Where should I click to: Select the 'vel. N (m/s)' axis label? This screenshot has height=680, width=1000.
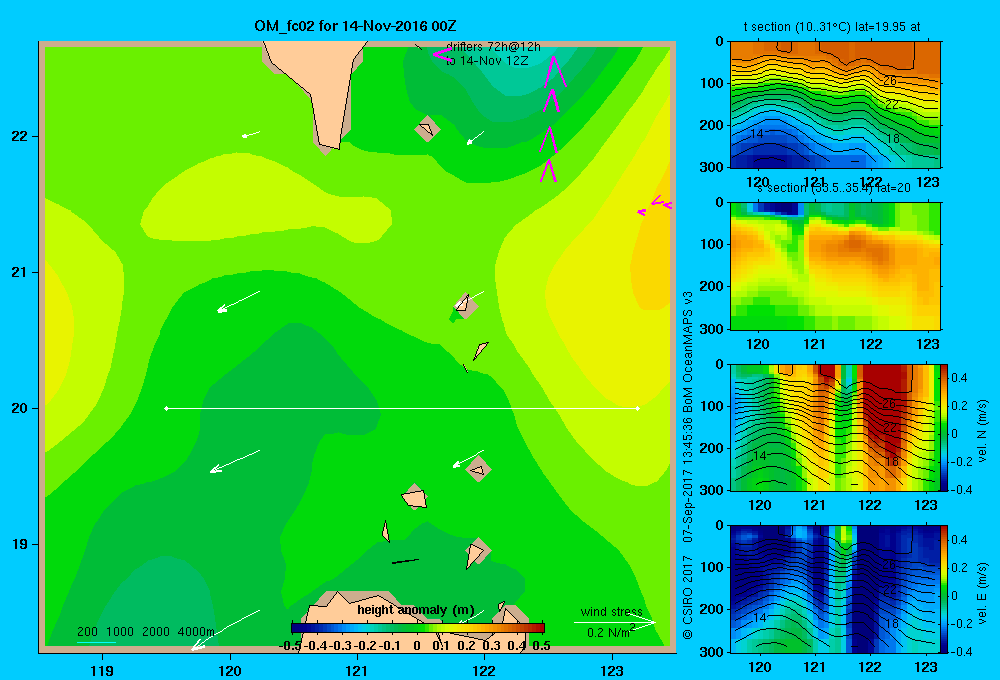pyautogui.click(x=982, y=431)
